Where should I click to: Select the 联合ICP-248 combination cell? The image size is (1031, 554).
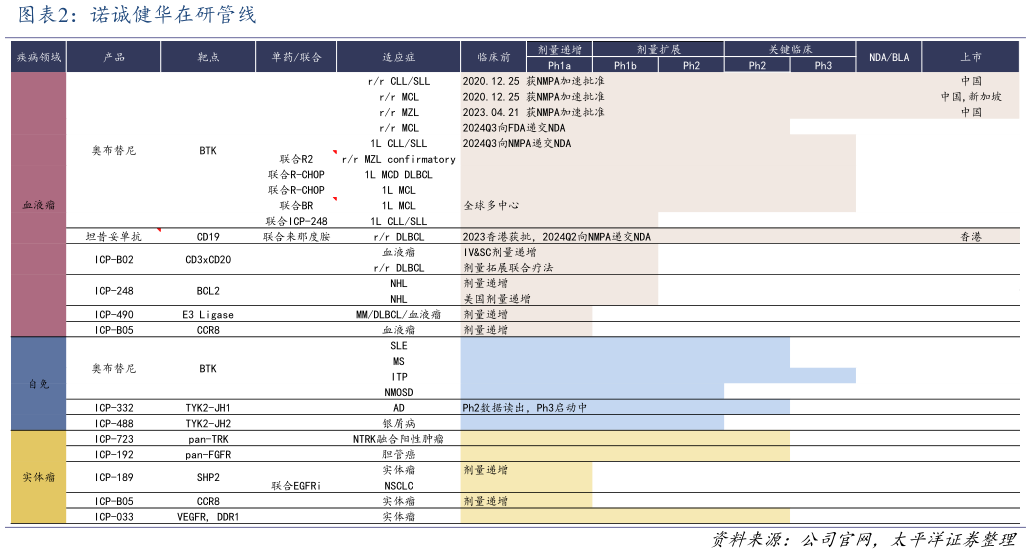297,221
